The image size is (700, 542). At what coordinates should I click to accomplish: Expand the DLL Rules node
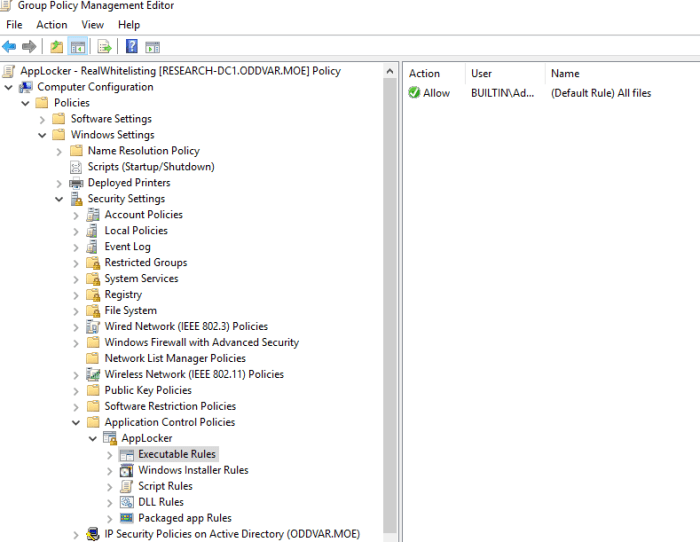[x=110, y=502]
